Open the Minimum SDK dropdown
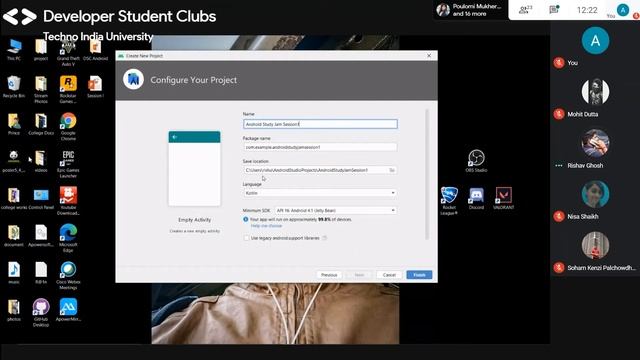Screen dimensions: 640x360 click(x=336, y=210)
